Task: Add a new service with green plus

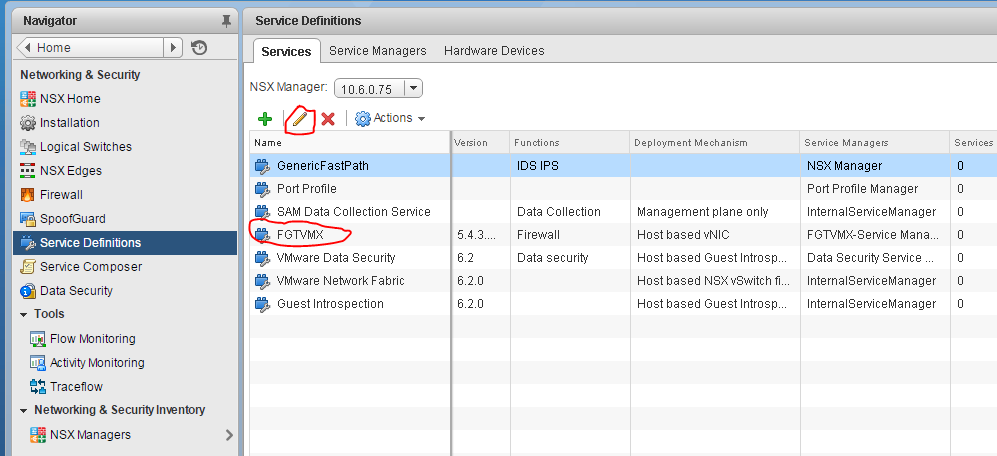Action: [x=265, y=118]
